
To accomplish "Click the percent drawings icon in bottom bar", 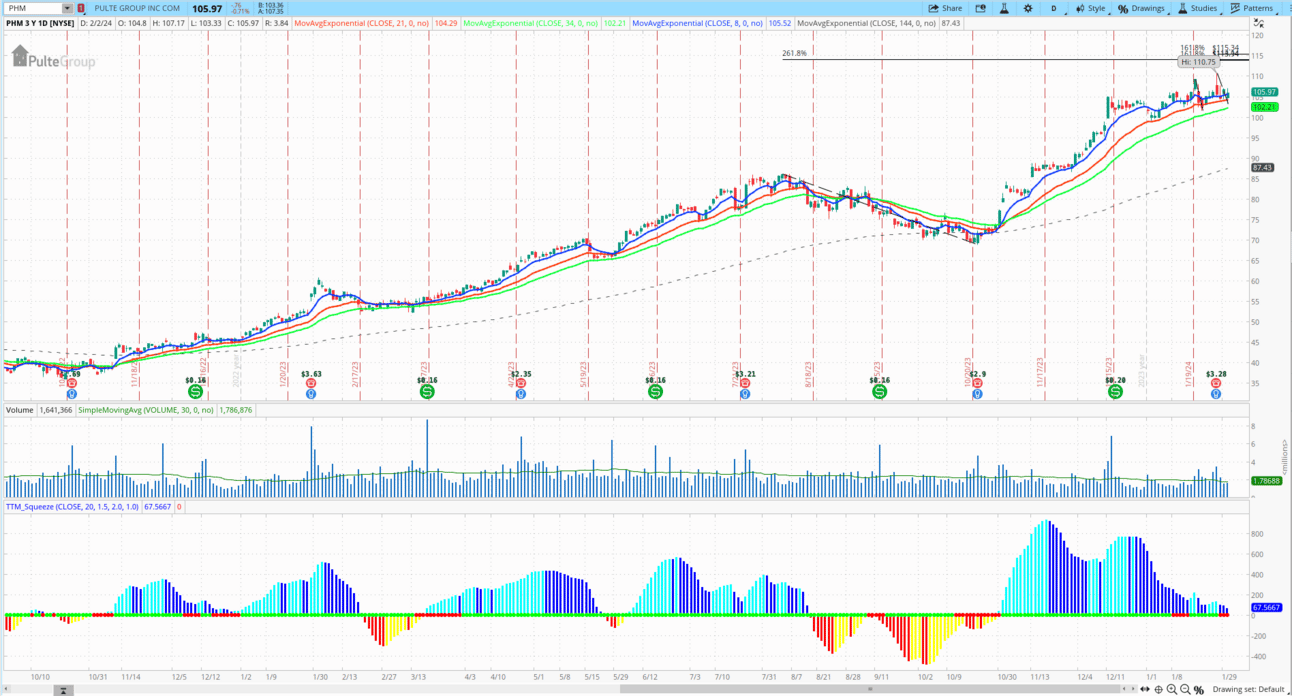I will [1198, 689].
